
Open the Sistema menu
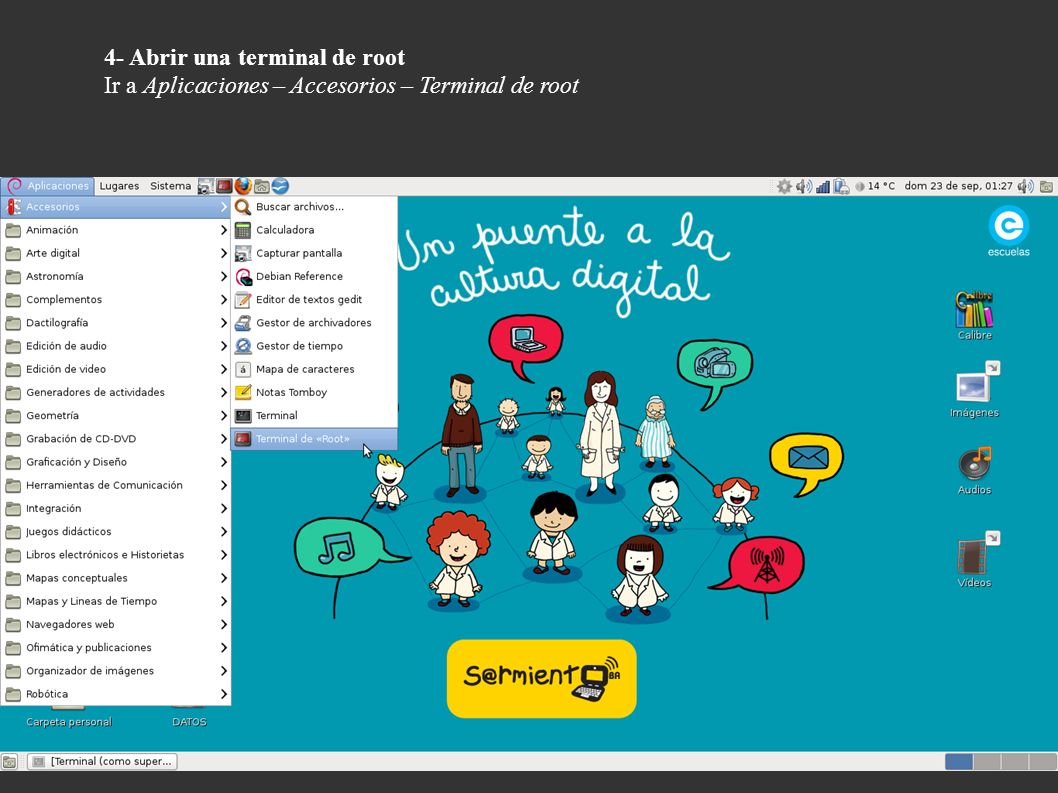point(170,186)
